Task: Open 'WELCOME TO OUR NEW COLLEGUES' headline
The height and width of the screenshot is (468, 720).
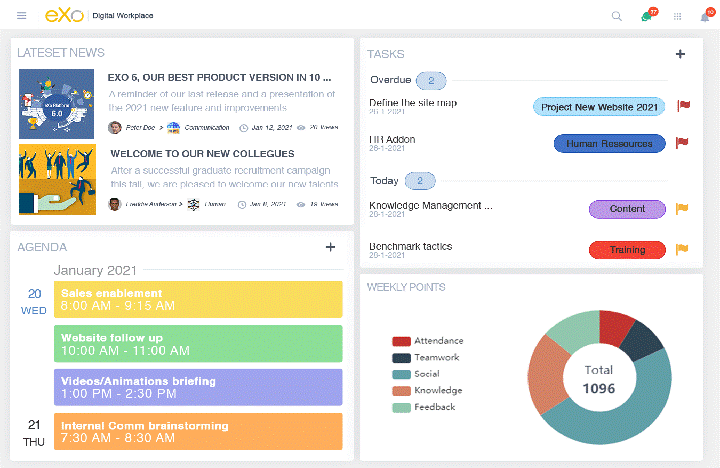Action: 202,154
